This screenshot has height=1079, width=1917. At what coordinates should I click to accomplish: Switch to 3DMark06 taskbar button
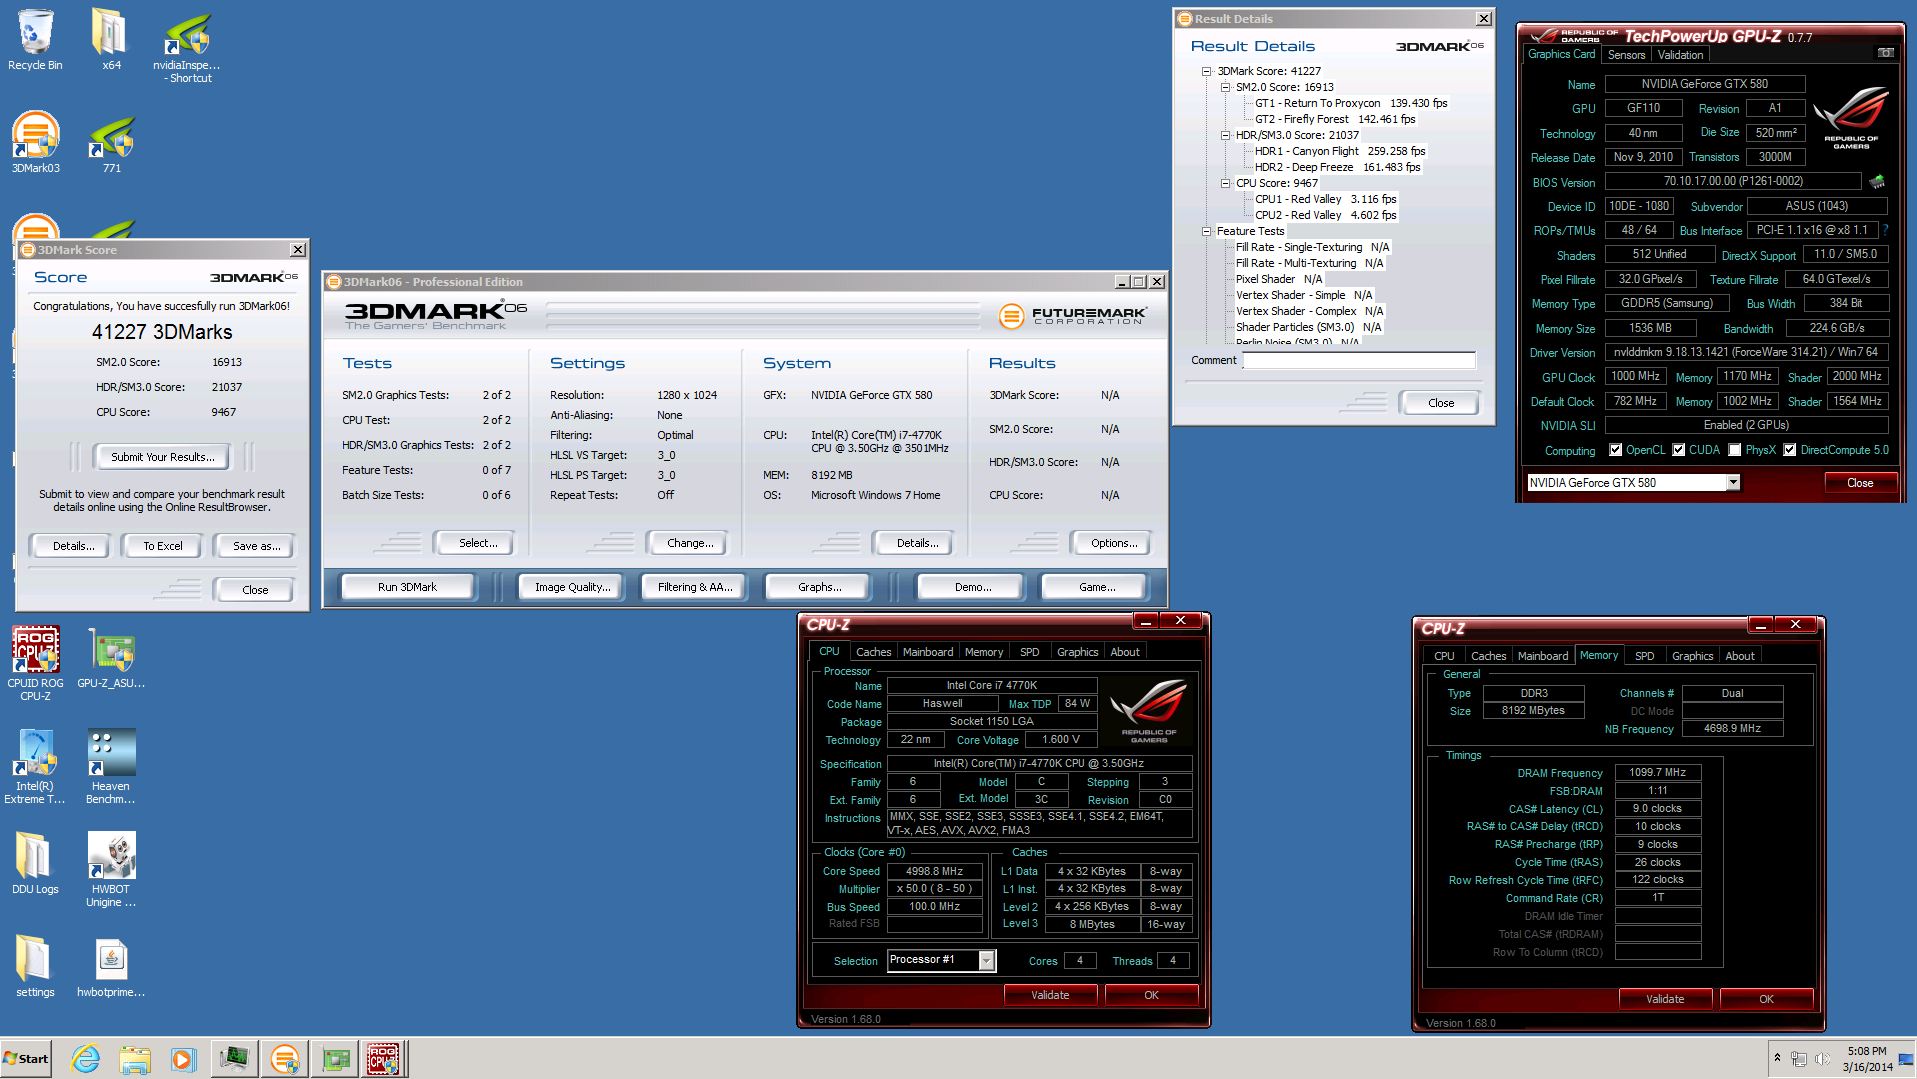284,1059
